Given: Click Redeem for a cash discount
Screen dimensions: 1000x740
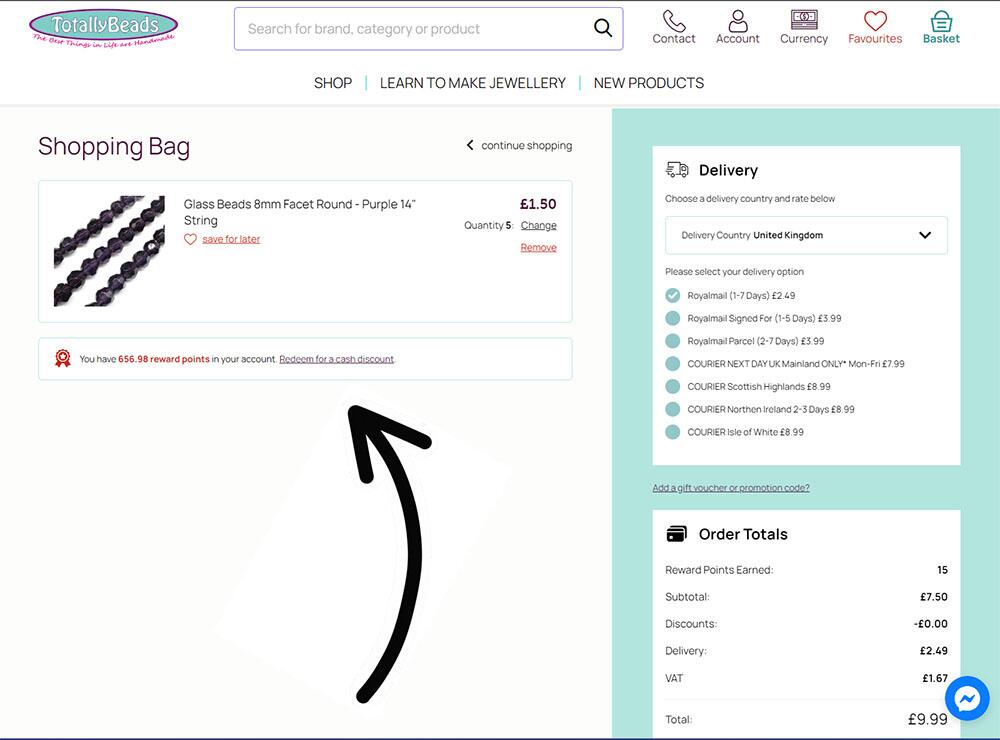Looking at the screenshot, I should click(336, 359).
